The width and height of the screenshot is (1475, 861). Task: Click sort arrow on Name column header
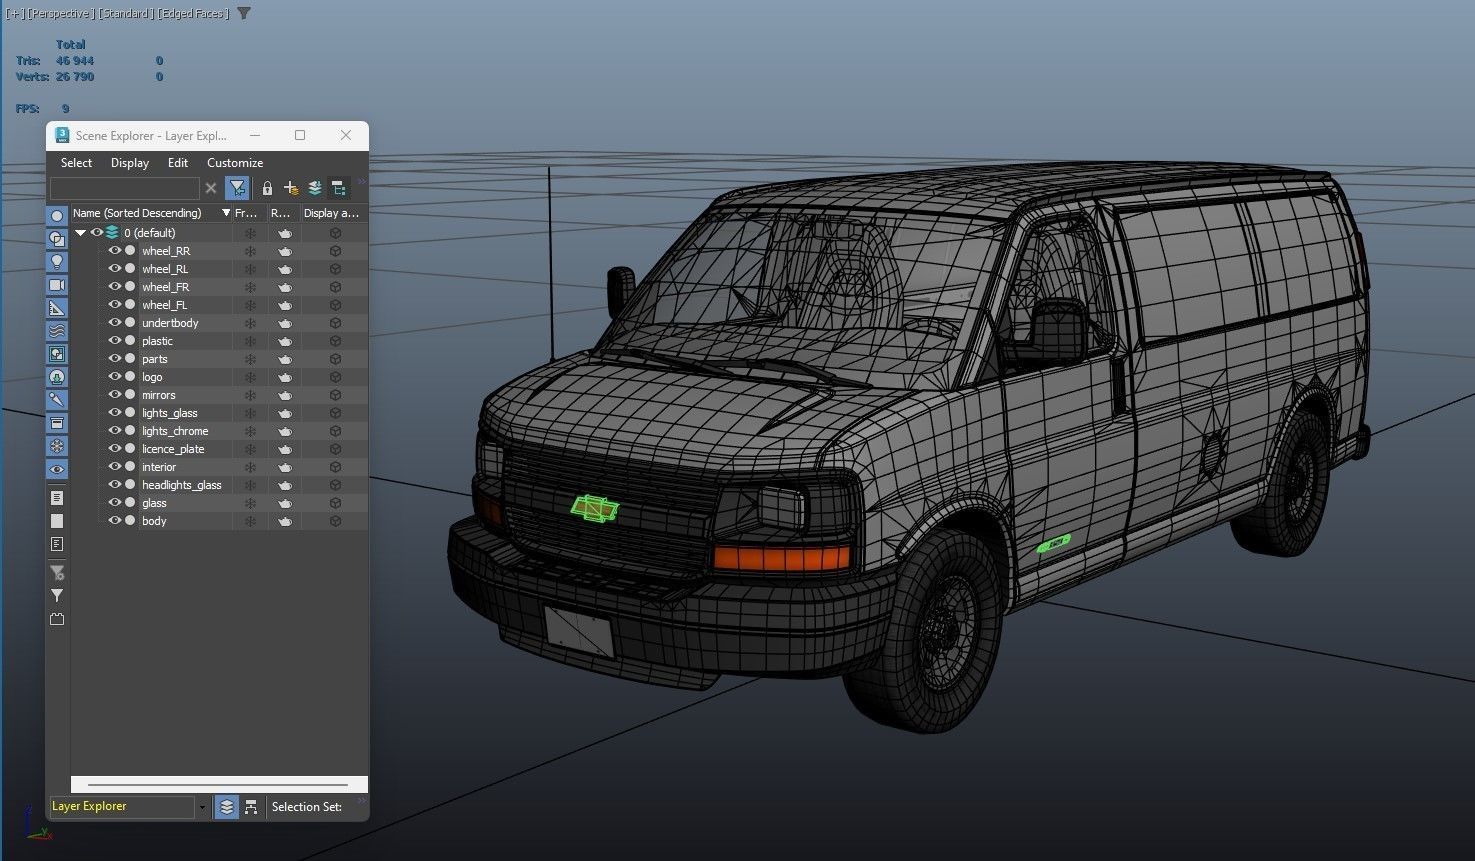(226, 213)
